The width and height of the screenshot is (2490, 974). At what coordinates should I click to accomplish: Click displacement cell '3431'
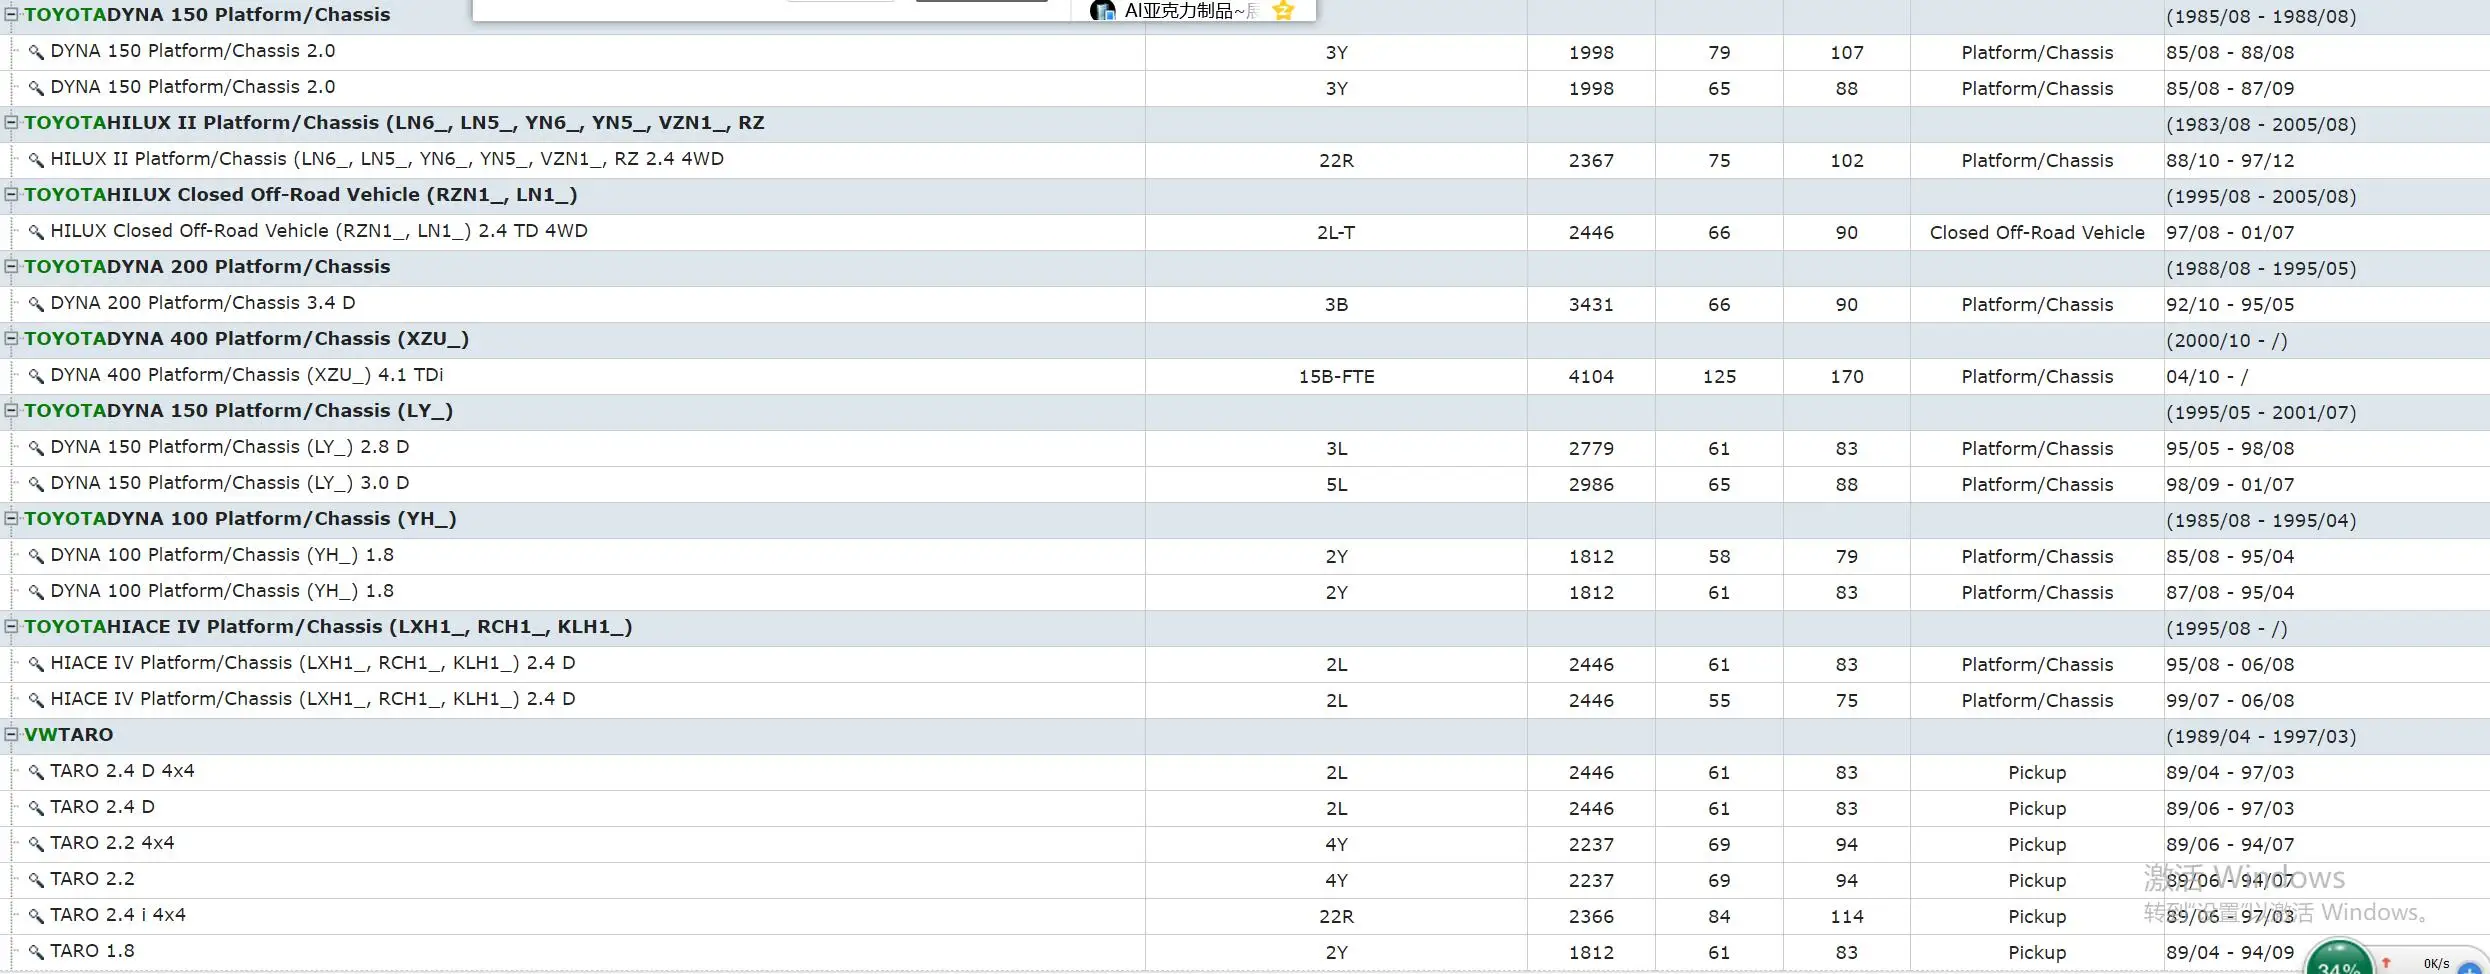pos(1591,305)
